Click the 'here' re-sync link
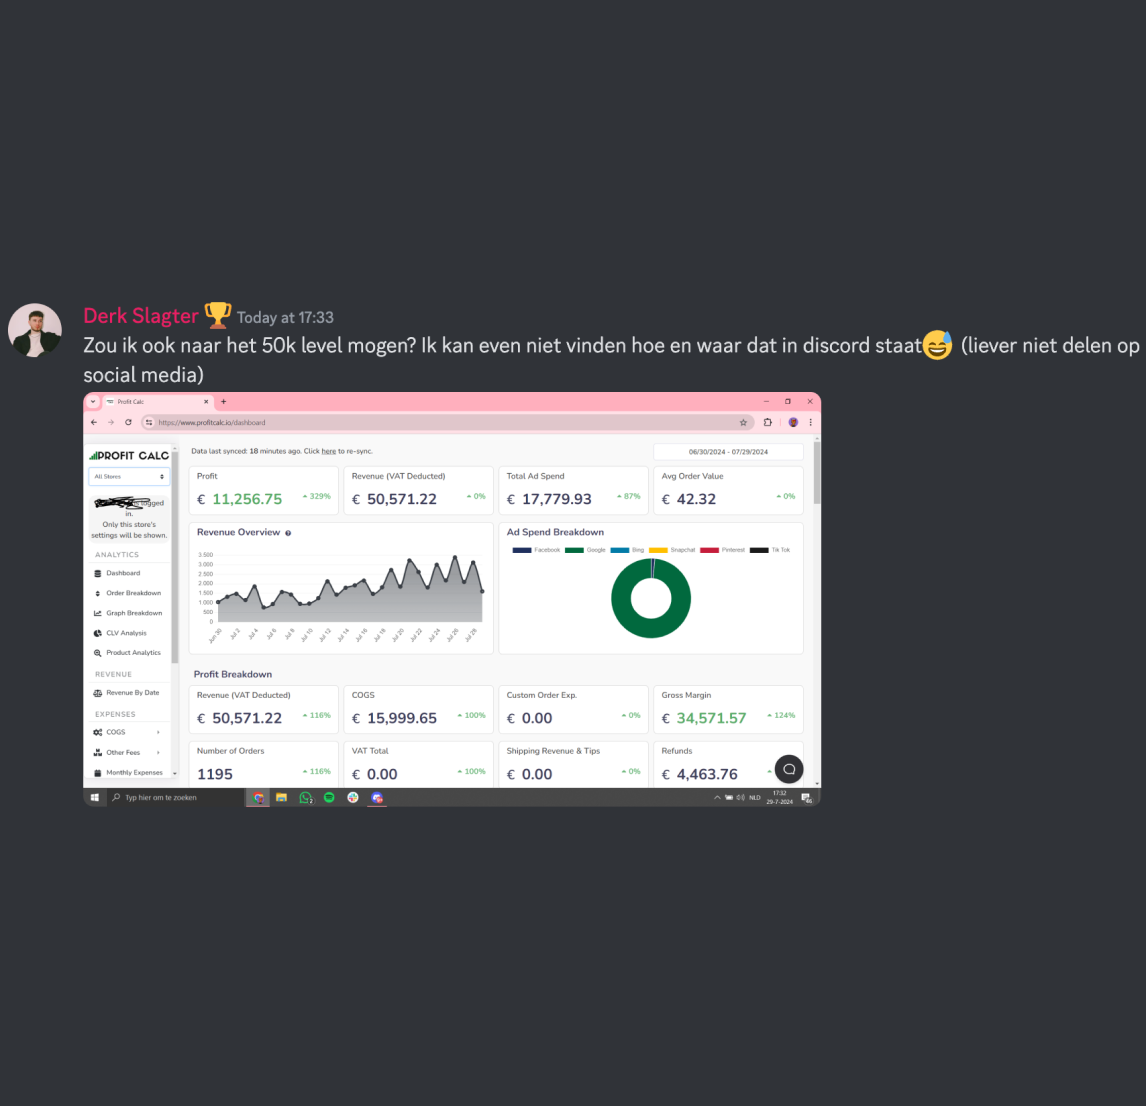Image resolution: width=1146 pixels, height=1106 pixels. pyautogui.click(x=329, y=452)
